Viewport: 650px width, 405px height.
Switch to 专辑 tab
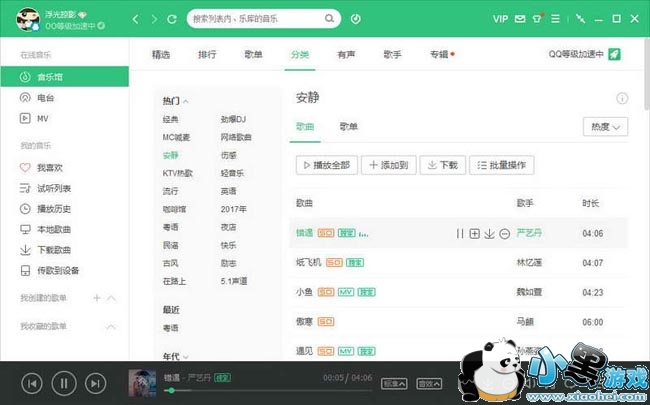[439, 54]
